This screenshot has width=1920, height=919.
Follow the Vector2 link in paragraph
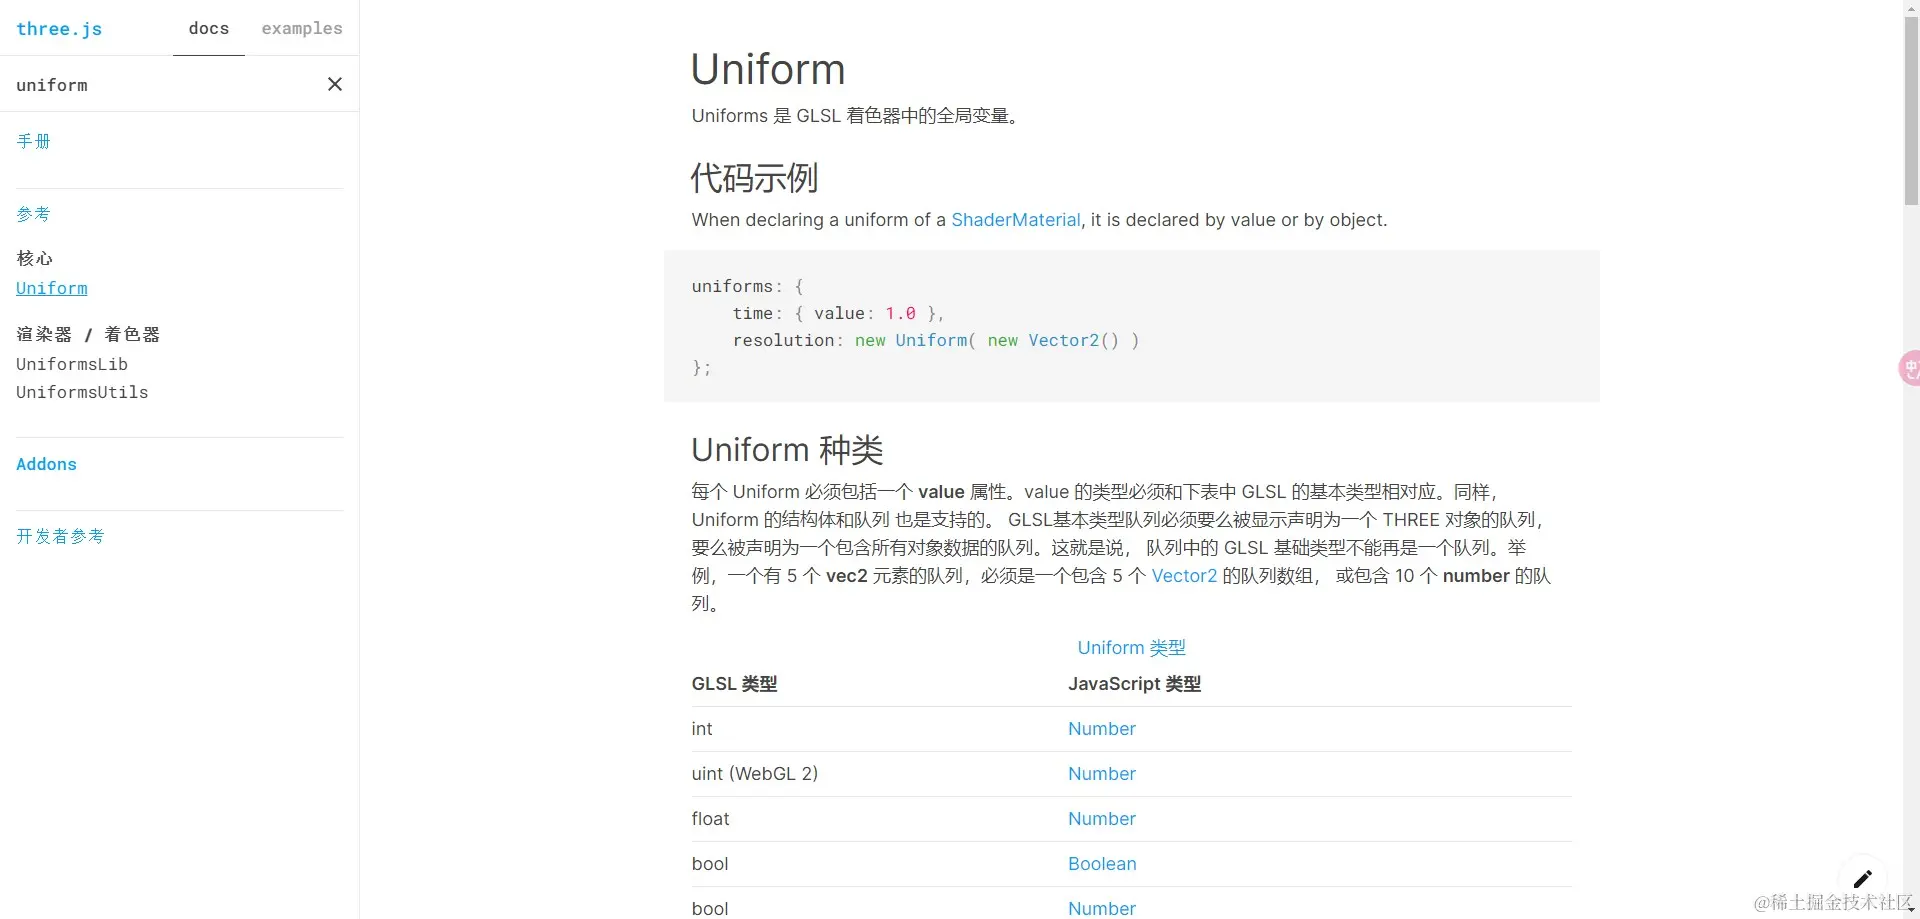(x=1184, y=576)
